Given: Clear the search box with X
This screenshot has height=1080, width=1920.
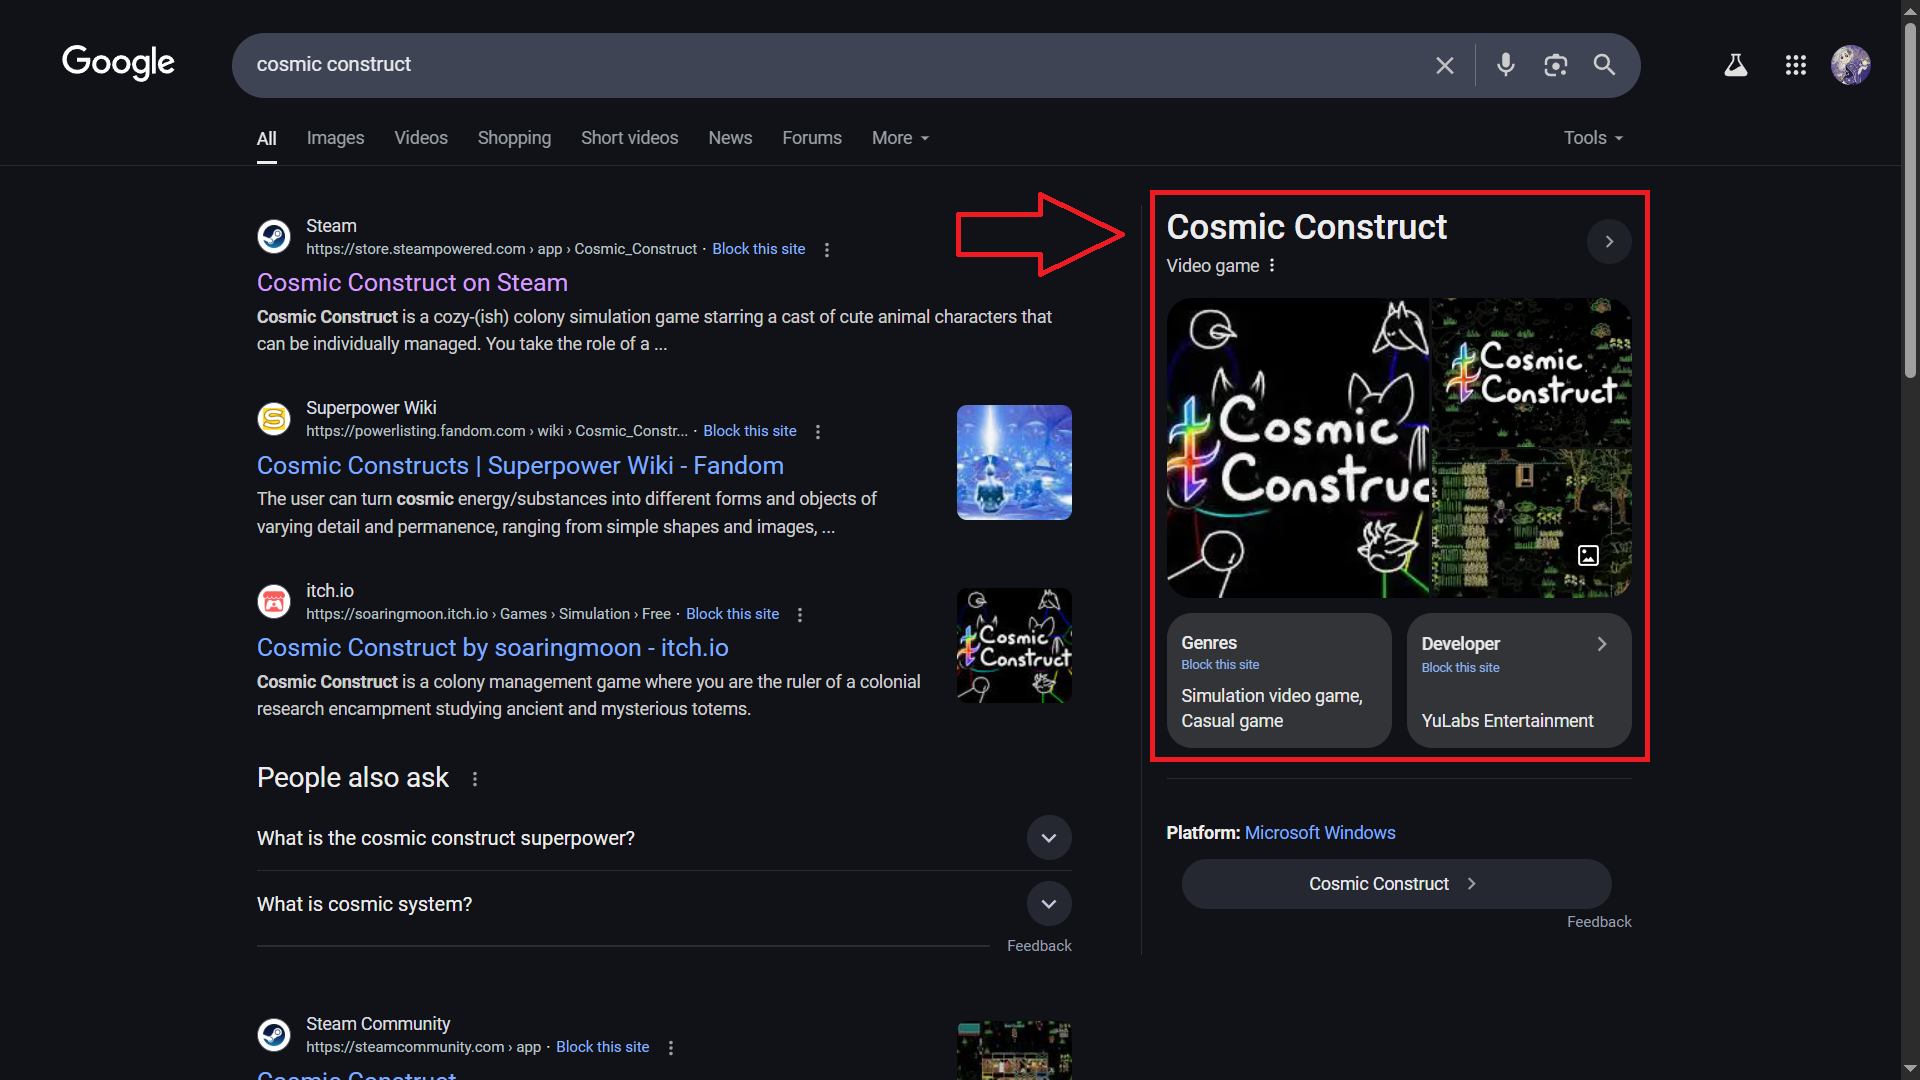Looking at the screenshot, I should coord(1445,65).
